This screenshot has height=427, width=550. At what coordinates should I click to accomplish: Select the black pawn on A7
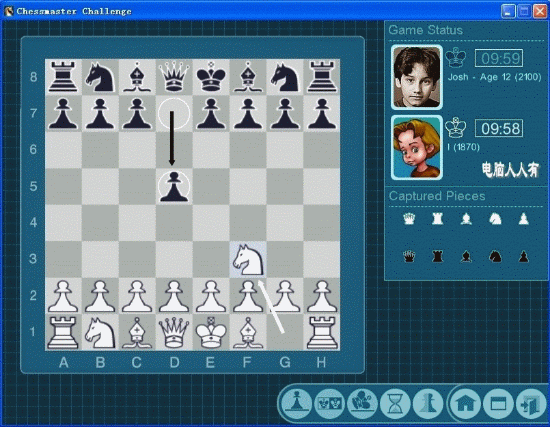coord(63,113)
